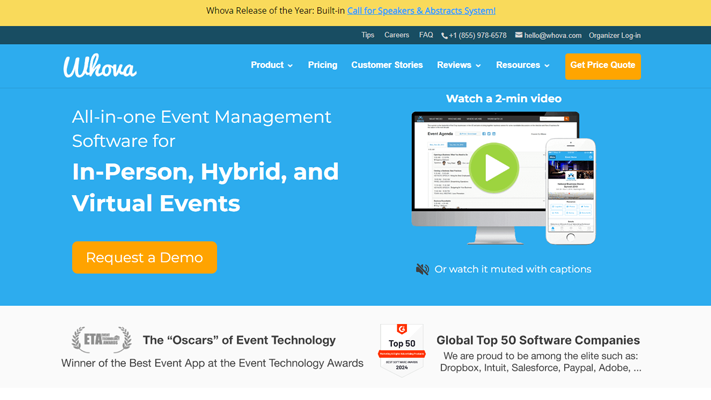Screen dimensions: 711x400
Task: Expand the Product dropdown menu
Action: [272, 65]
